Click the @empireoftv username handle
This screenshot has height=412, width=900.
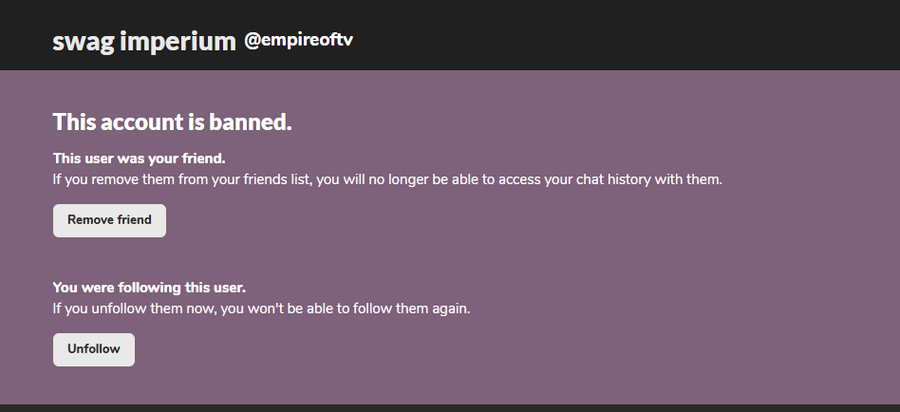[298, 42]
